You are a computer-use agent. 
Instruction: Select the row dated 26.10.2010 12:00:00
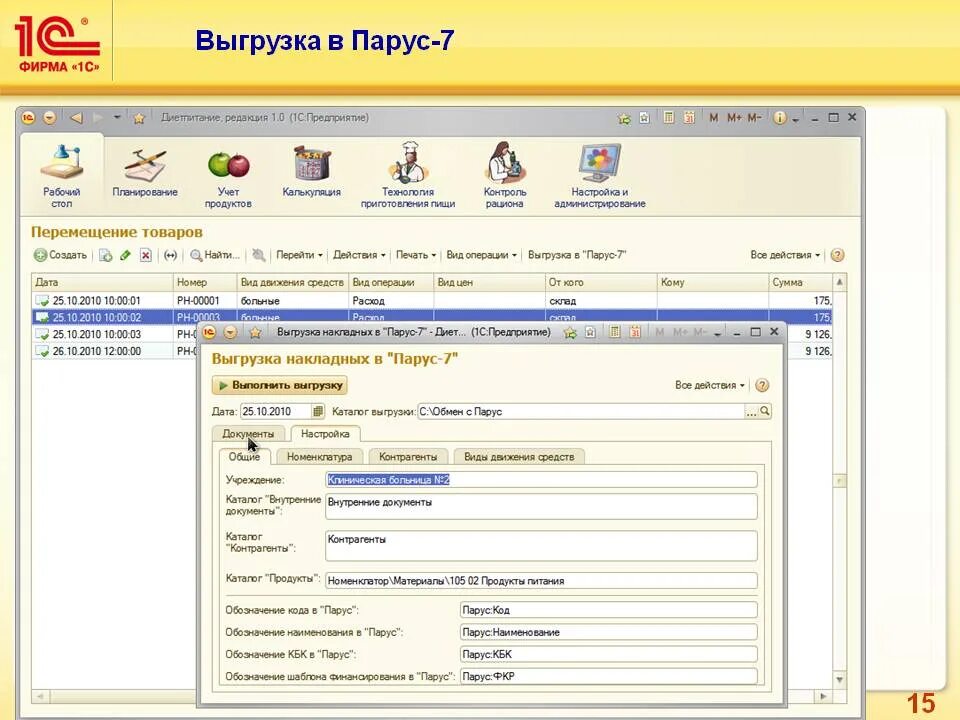coord(114,351)
